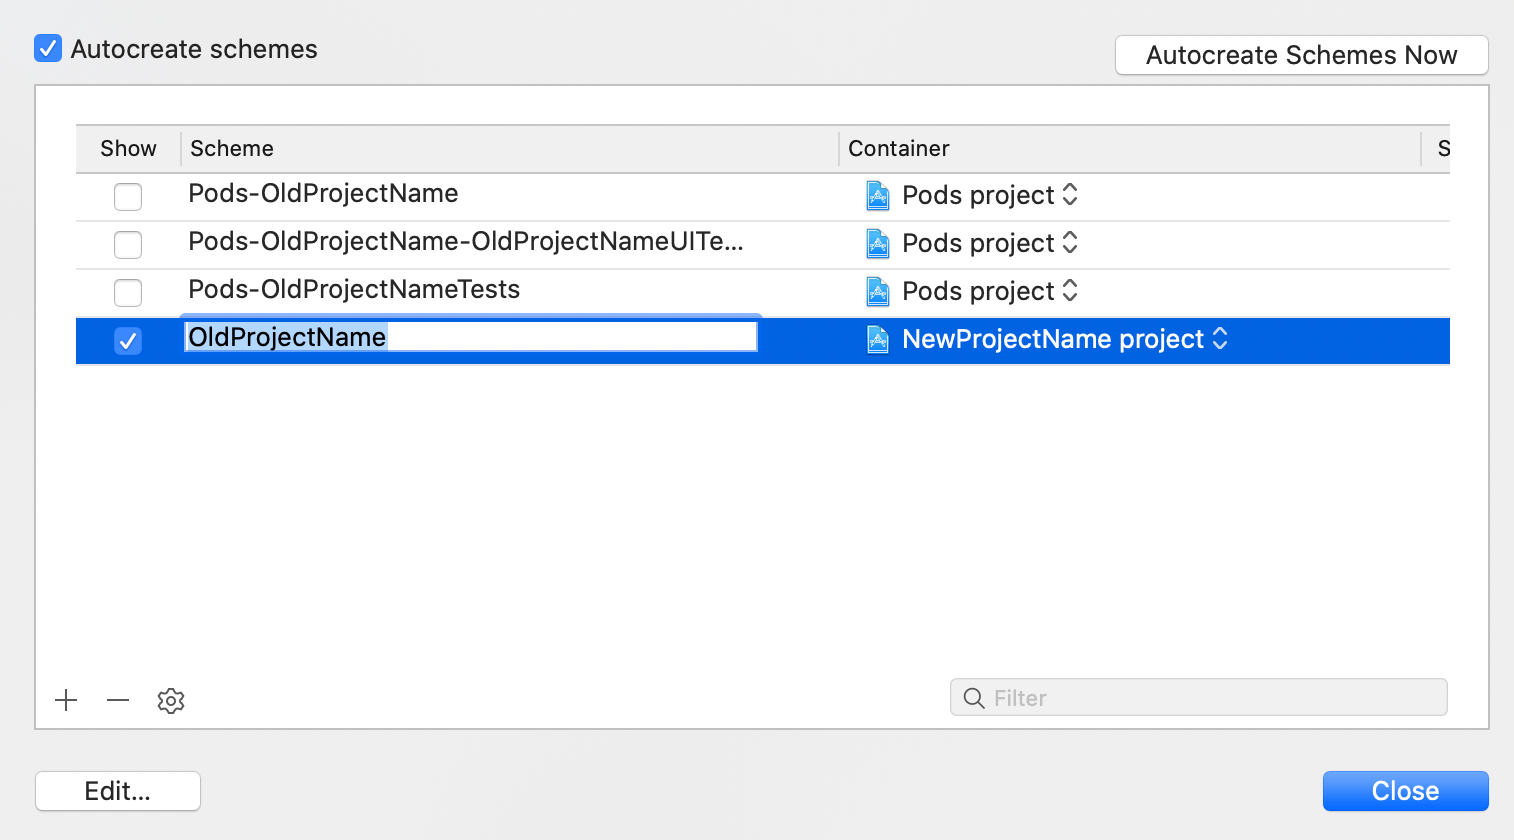Click the Edit… button
Image resolution: width=1514 pixels, height=840 pixels.
118,791
